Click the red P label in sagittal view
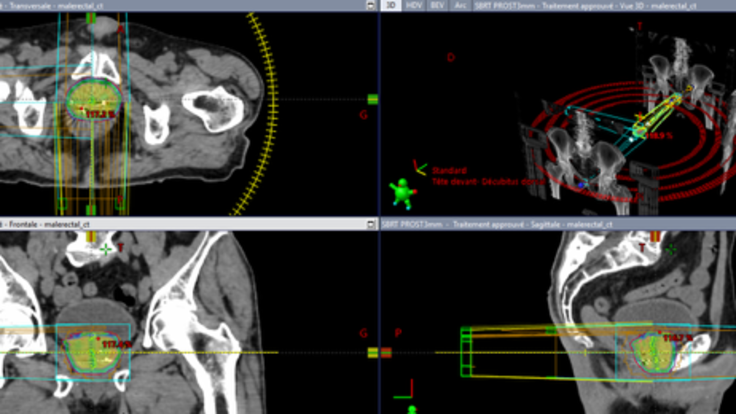 [398, 333]
